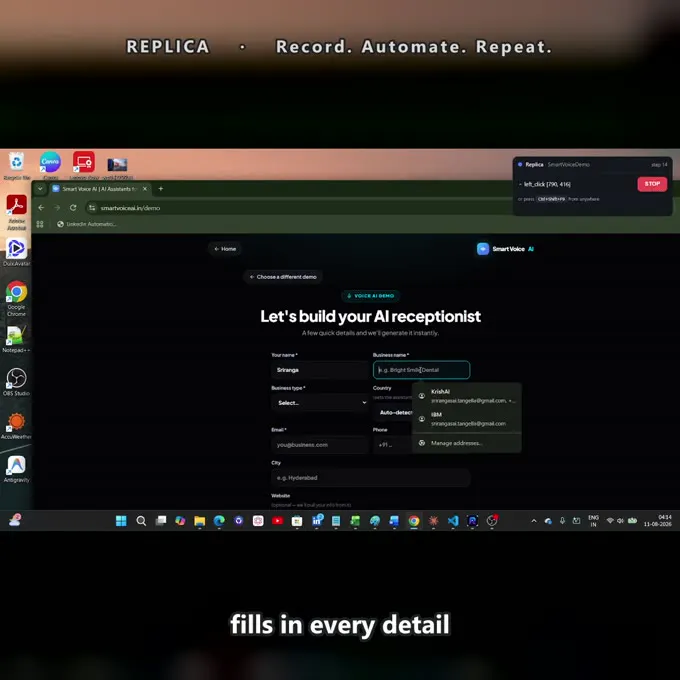Click the Your name field
The height and width of the screenshot is (680, 680).
coord(320,370)
